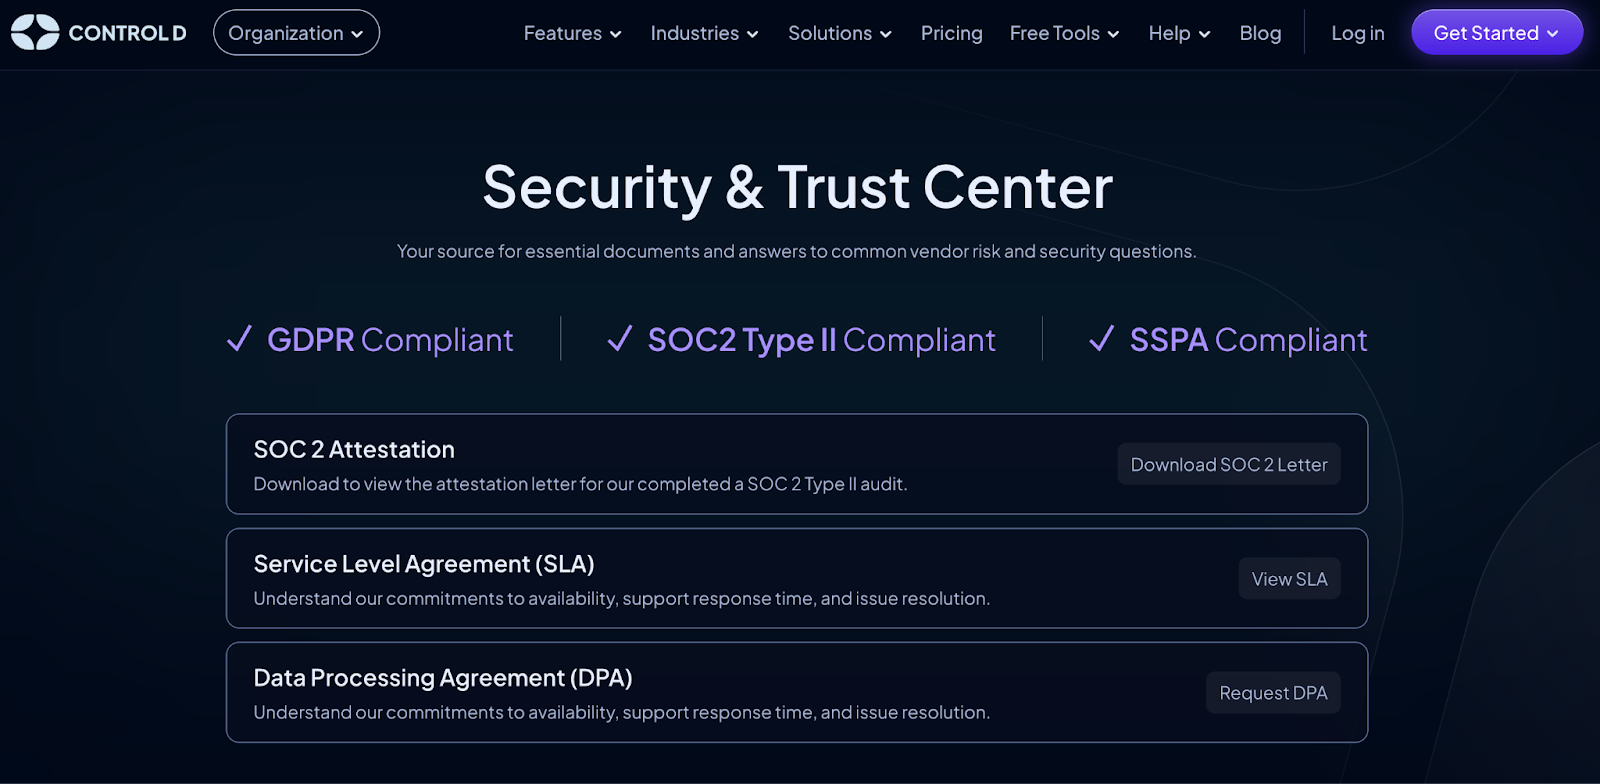Image resolution: width=1600 pixels, height=784 pixels.
Task: Open the Organization dropdown selector
Action: (296, 33)
